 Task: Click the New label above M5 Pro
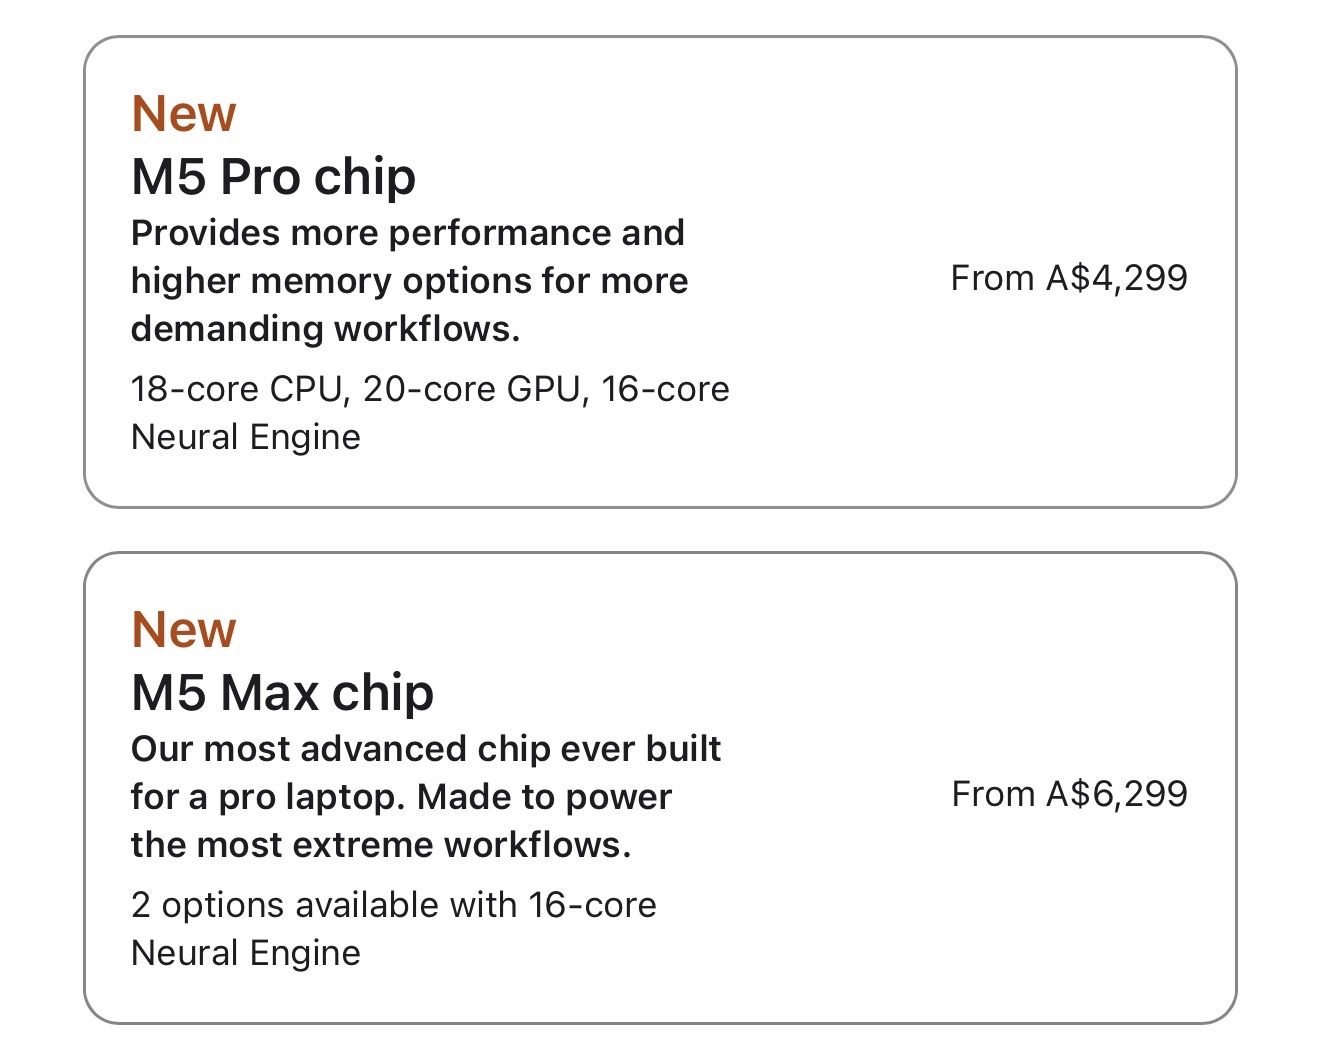tap(184, 113)
